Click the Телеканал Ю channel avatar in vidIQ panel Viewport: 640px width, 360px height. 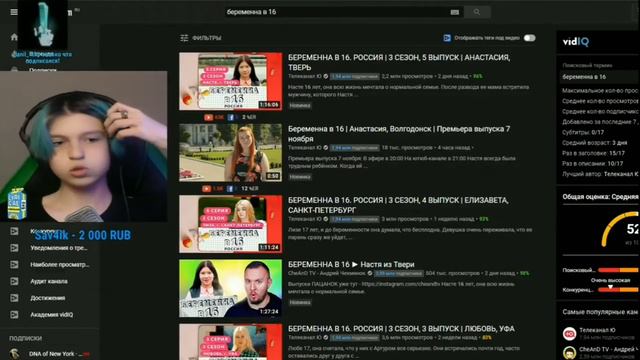(569, 333)
